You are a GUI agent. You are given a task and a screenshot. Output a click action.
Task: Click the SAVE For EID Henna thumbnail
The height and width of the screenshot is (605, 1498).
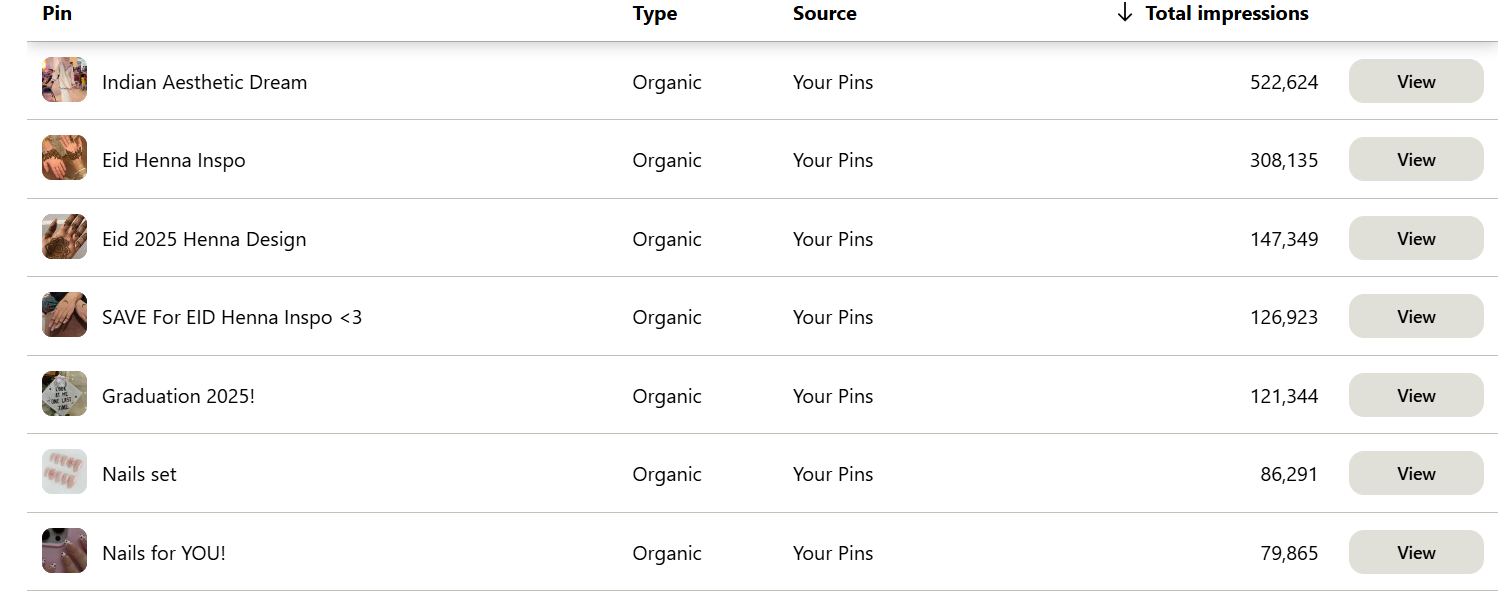(64, 315)
